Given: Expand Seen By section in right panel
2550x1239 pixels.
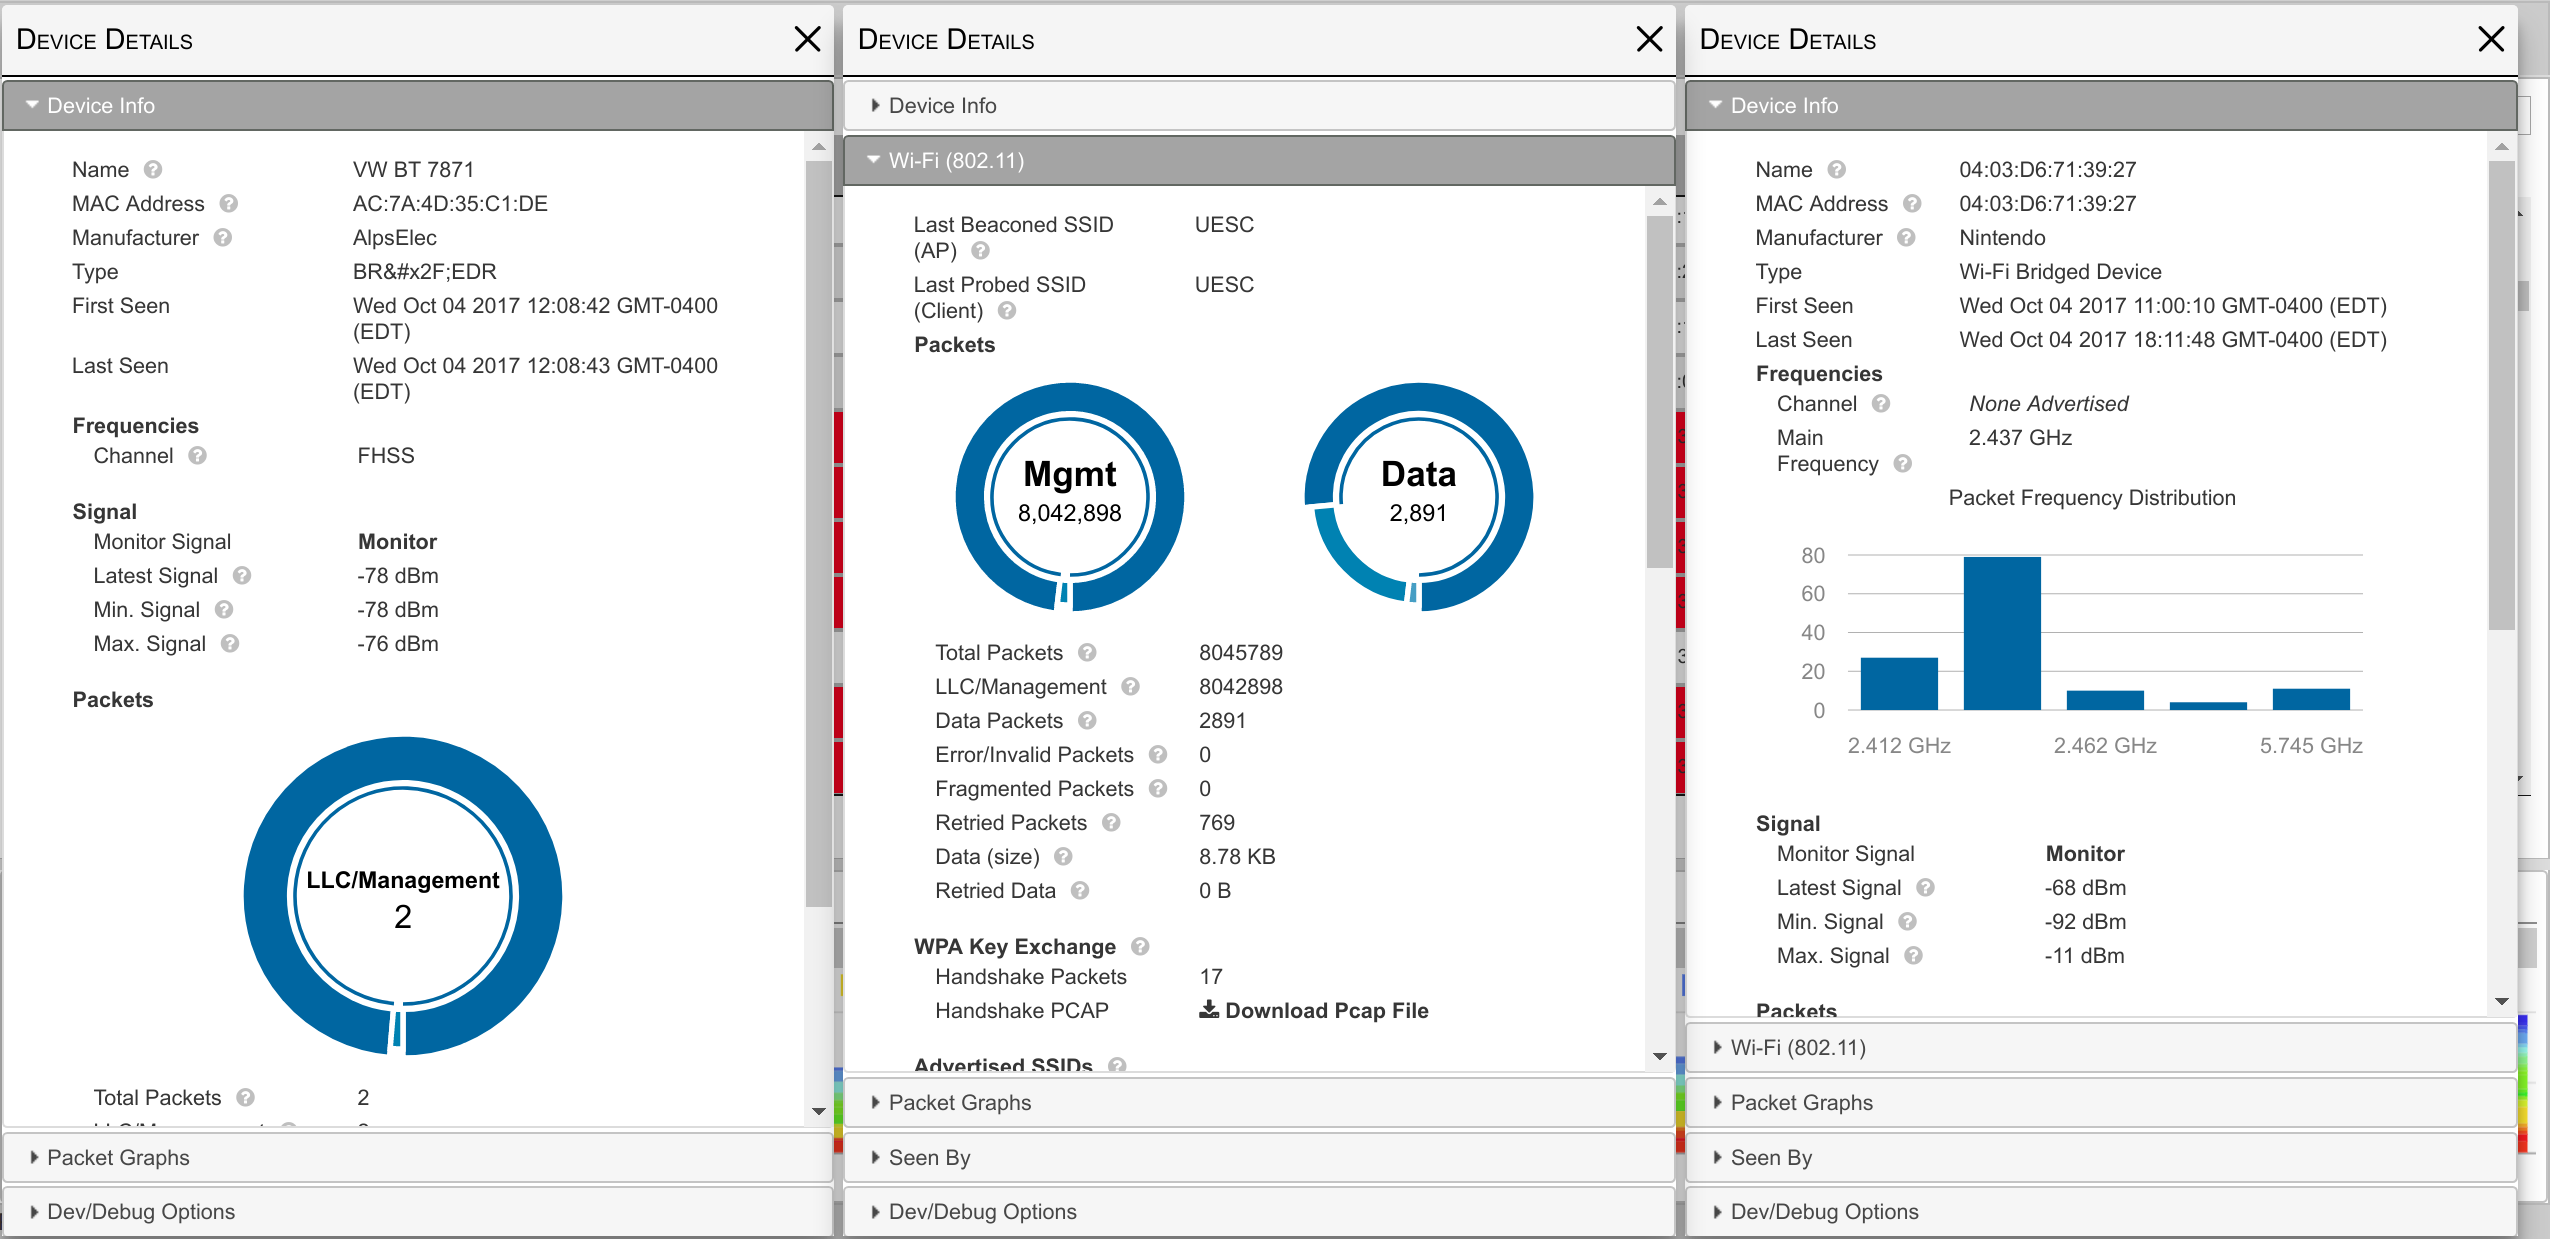Looking at the screenshot, I should 1770,1158.
